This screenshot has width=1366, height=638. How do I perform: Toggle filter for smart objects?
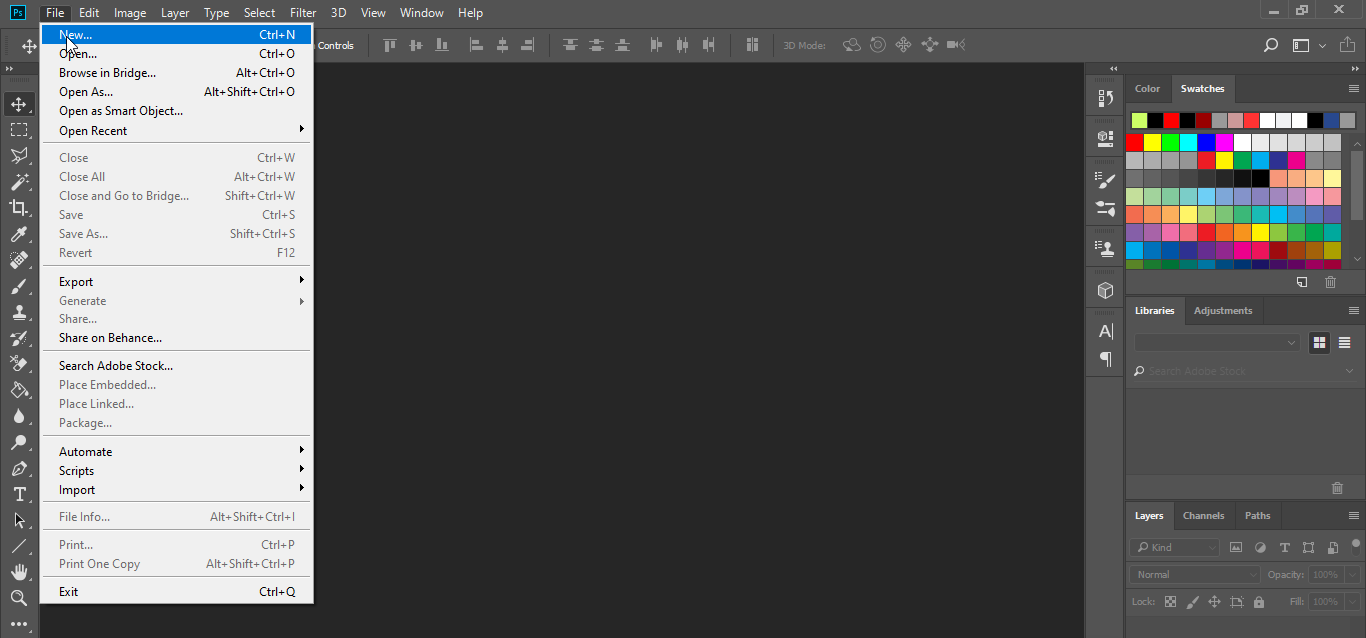point(1333,547)
